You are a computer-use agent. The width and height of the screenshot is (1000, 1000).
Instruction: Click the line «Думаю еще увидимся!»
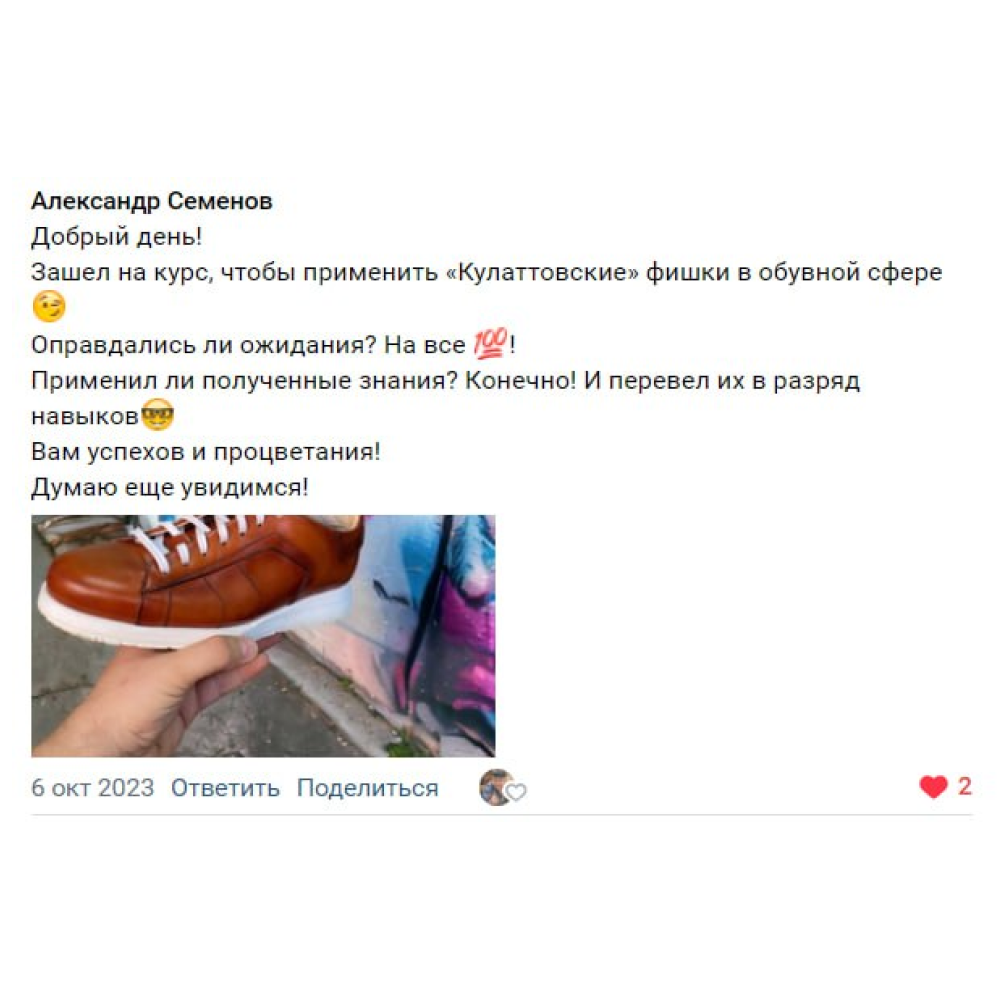click(170, 487)
